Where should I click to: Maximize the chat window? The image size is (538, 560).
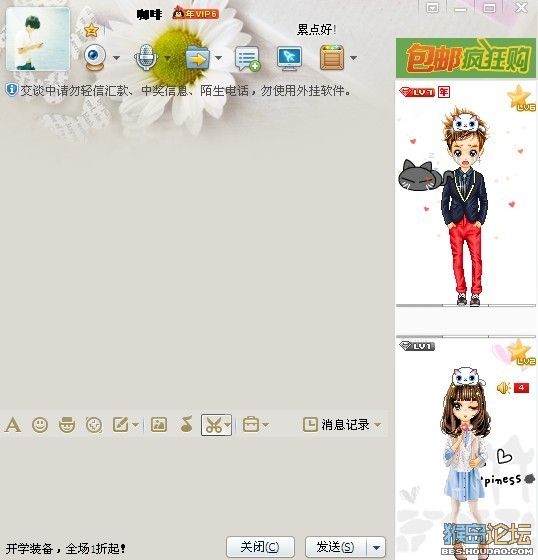(489, 8)
